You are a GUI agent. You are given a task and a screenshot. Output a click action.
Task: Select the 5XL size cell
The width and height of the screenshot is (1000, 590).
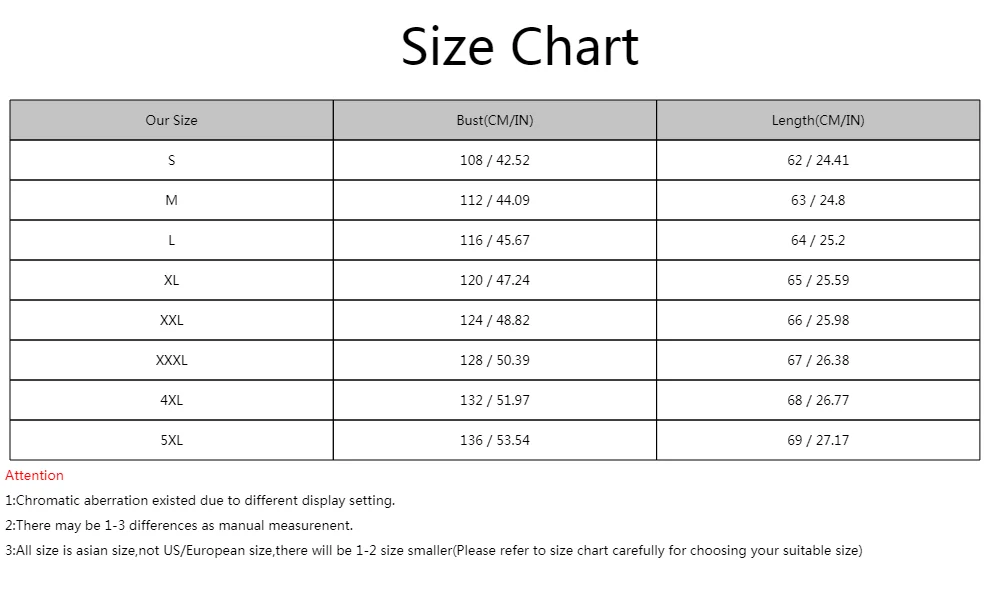171,440
